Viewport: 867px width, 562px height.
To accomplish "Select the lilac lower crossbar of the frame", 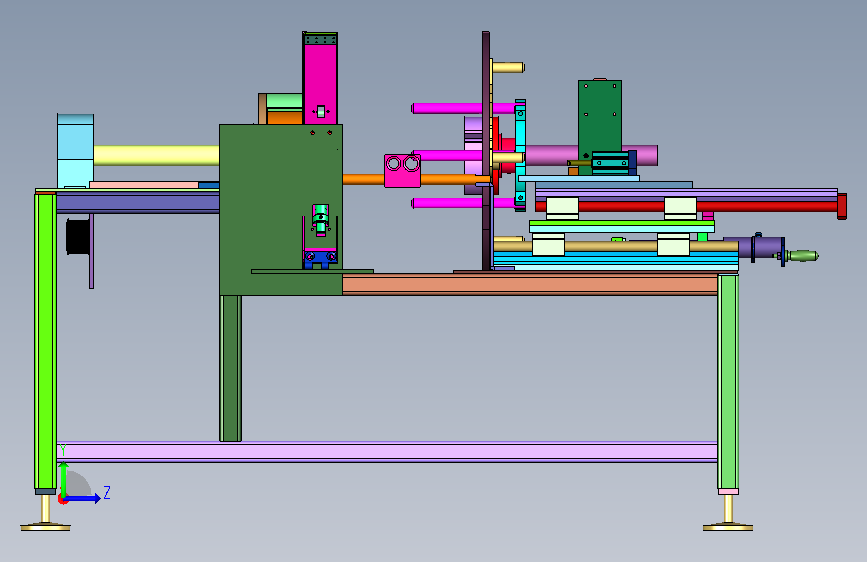I will [387, 452].
